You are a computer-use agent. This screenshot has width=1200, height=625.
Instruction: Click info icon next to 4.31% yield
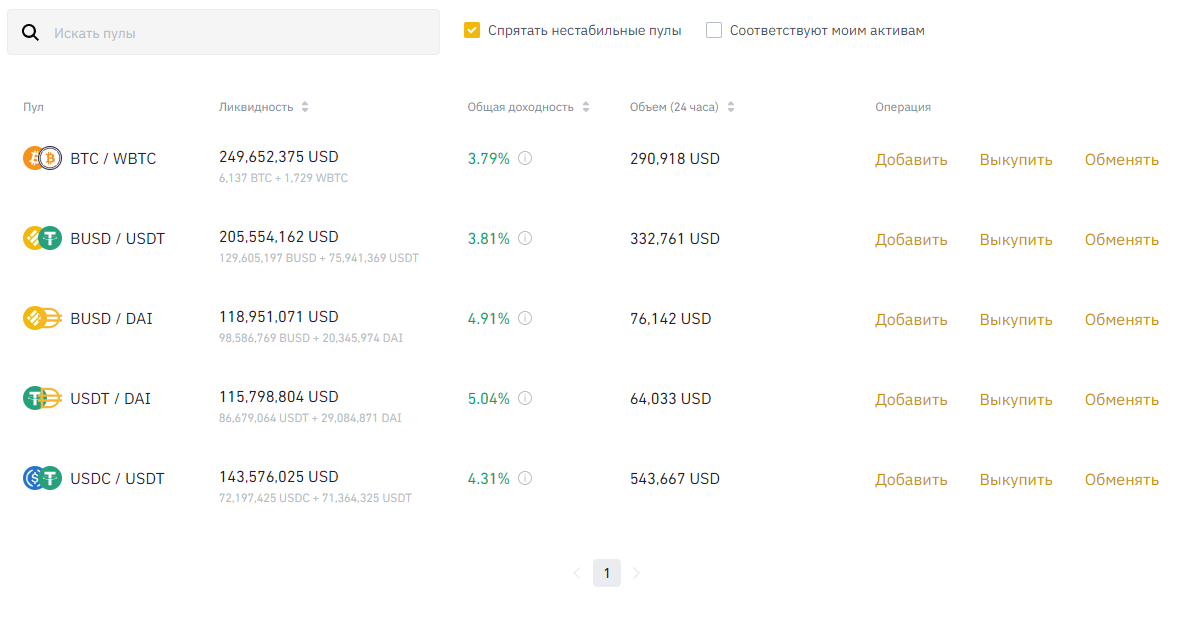click(525, 478)
